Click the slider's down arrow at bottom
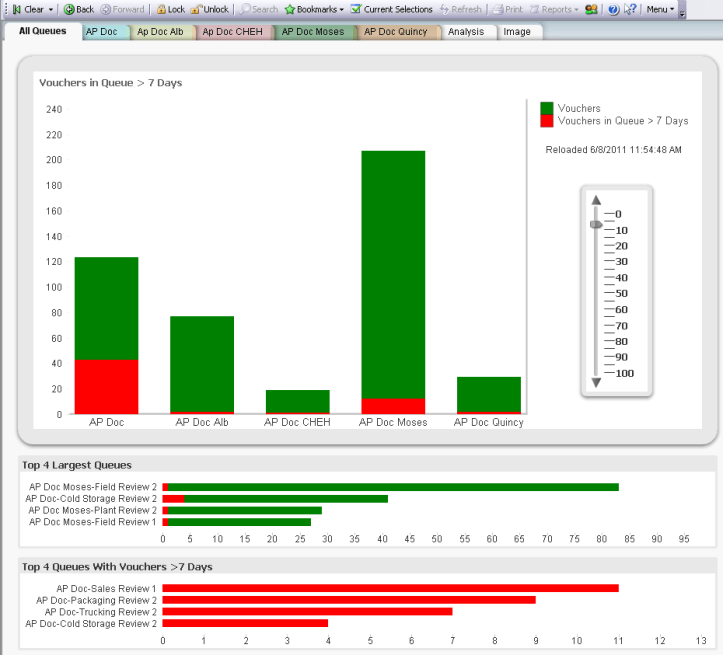723x655 pixels. click(x=596, y=382)
